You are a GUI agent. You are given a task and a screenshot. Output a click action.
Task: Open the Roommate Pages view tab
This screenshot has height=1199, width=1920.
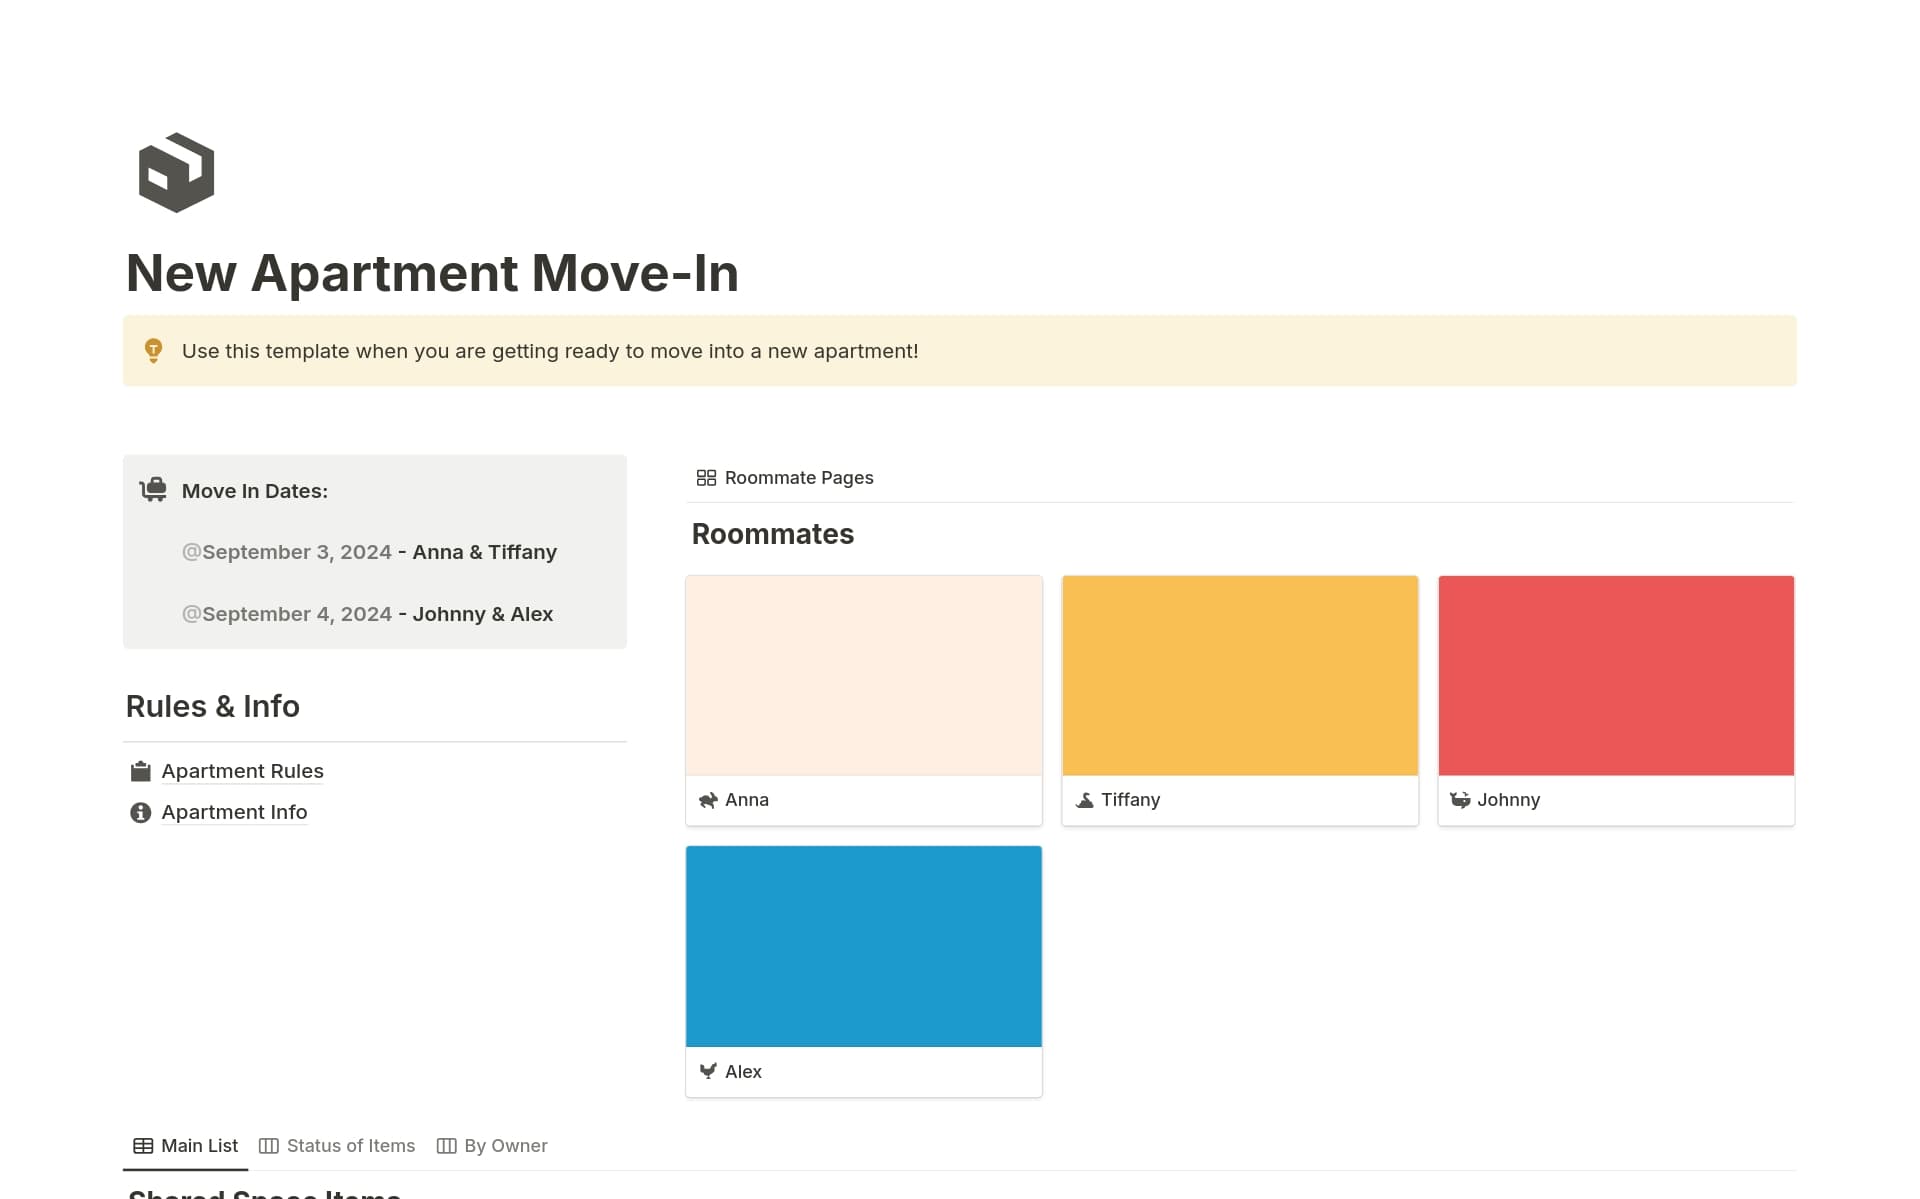(x=785, y=478)
